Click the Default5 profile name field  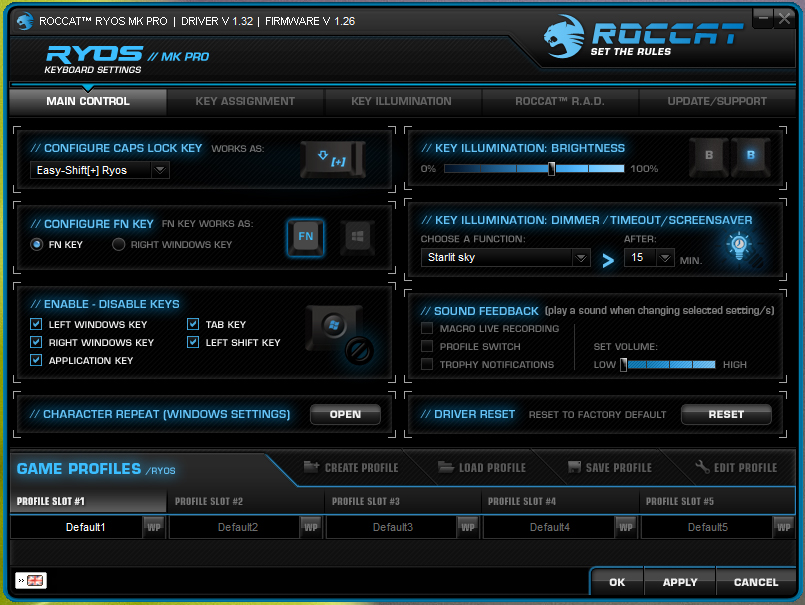pos(707,527)
